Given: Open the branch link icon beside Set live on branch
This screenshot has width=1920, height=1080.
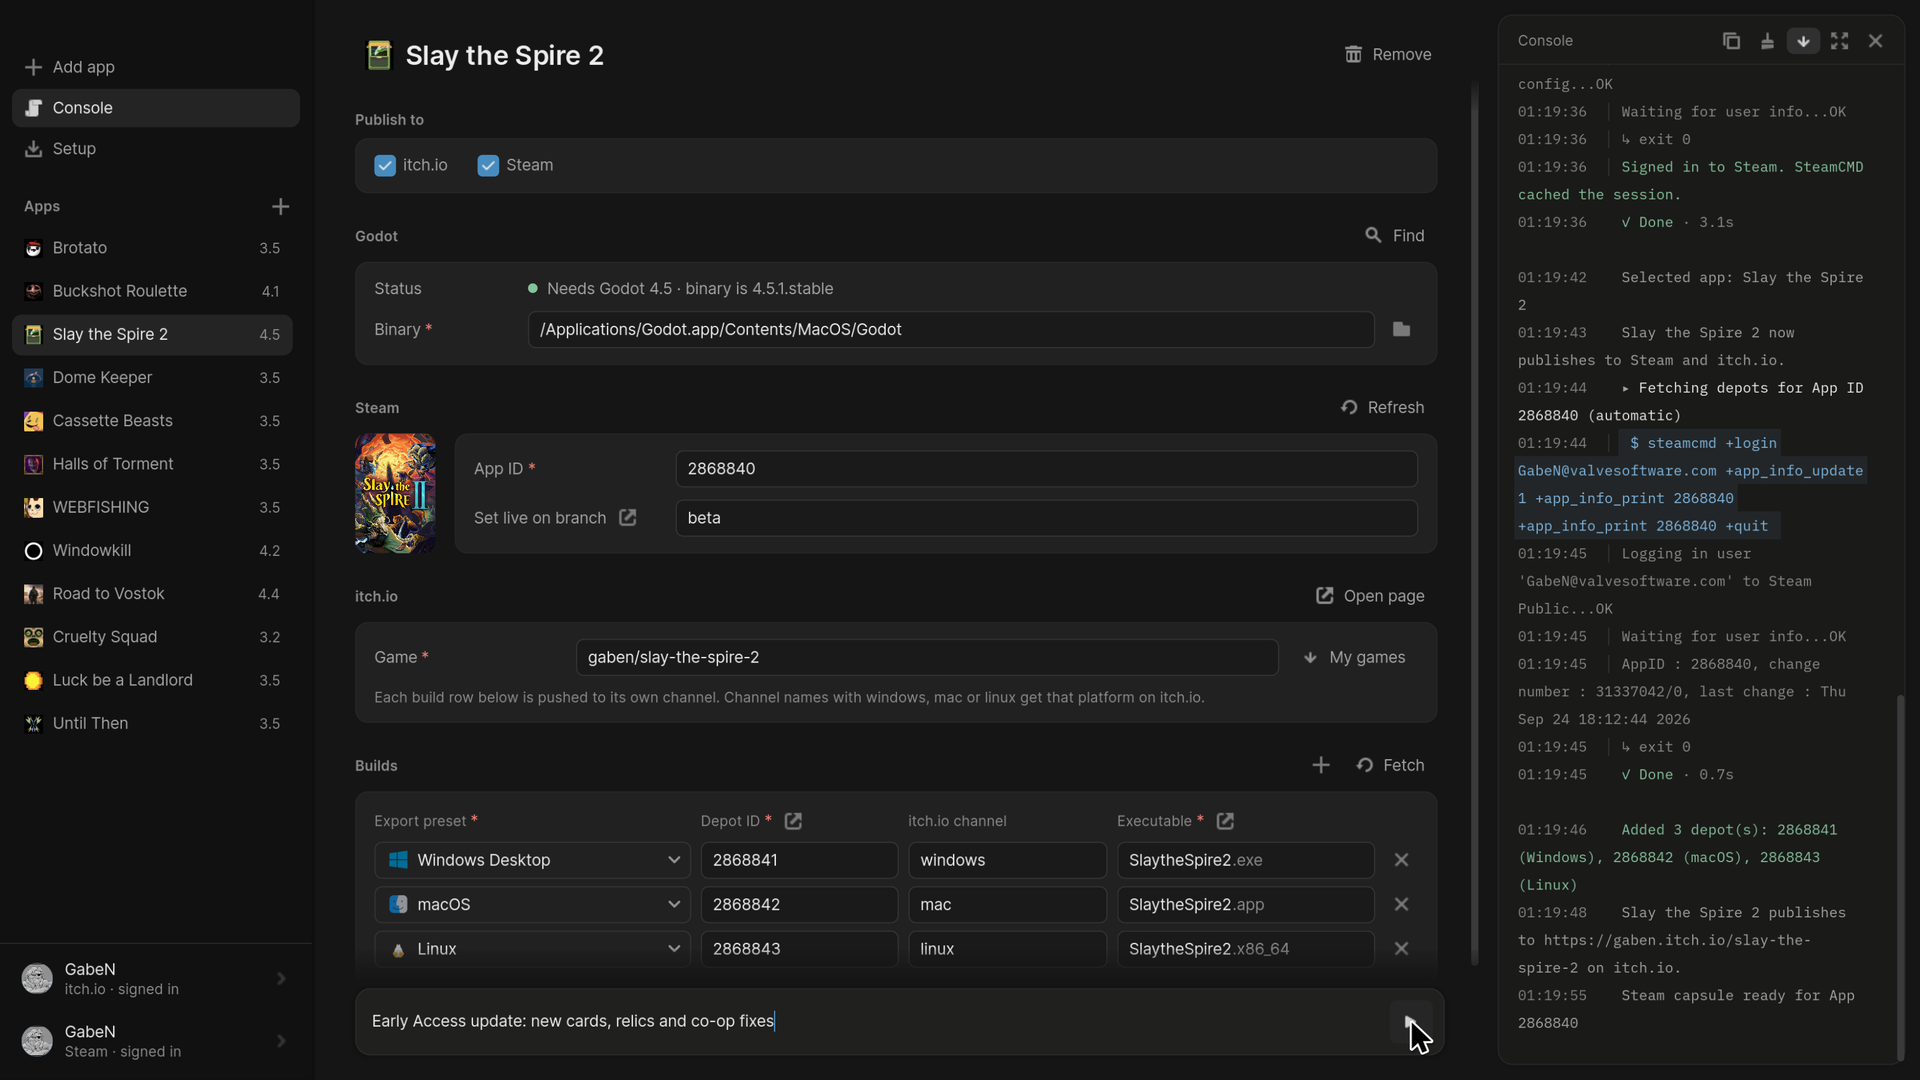Looking at the screenshot, I should [627, 517].
